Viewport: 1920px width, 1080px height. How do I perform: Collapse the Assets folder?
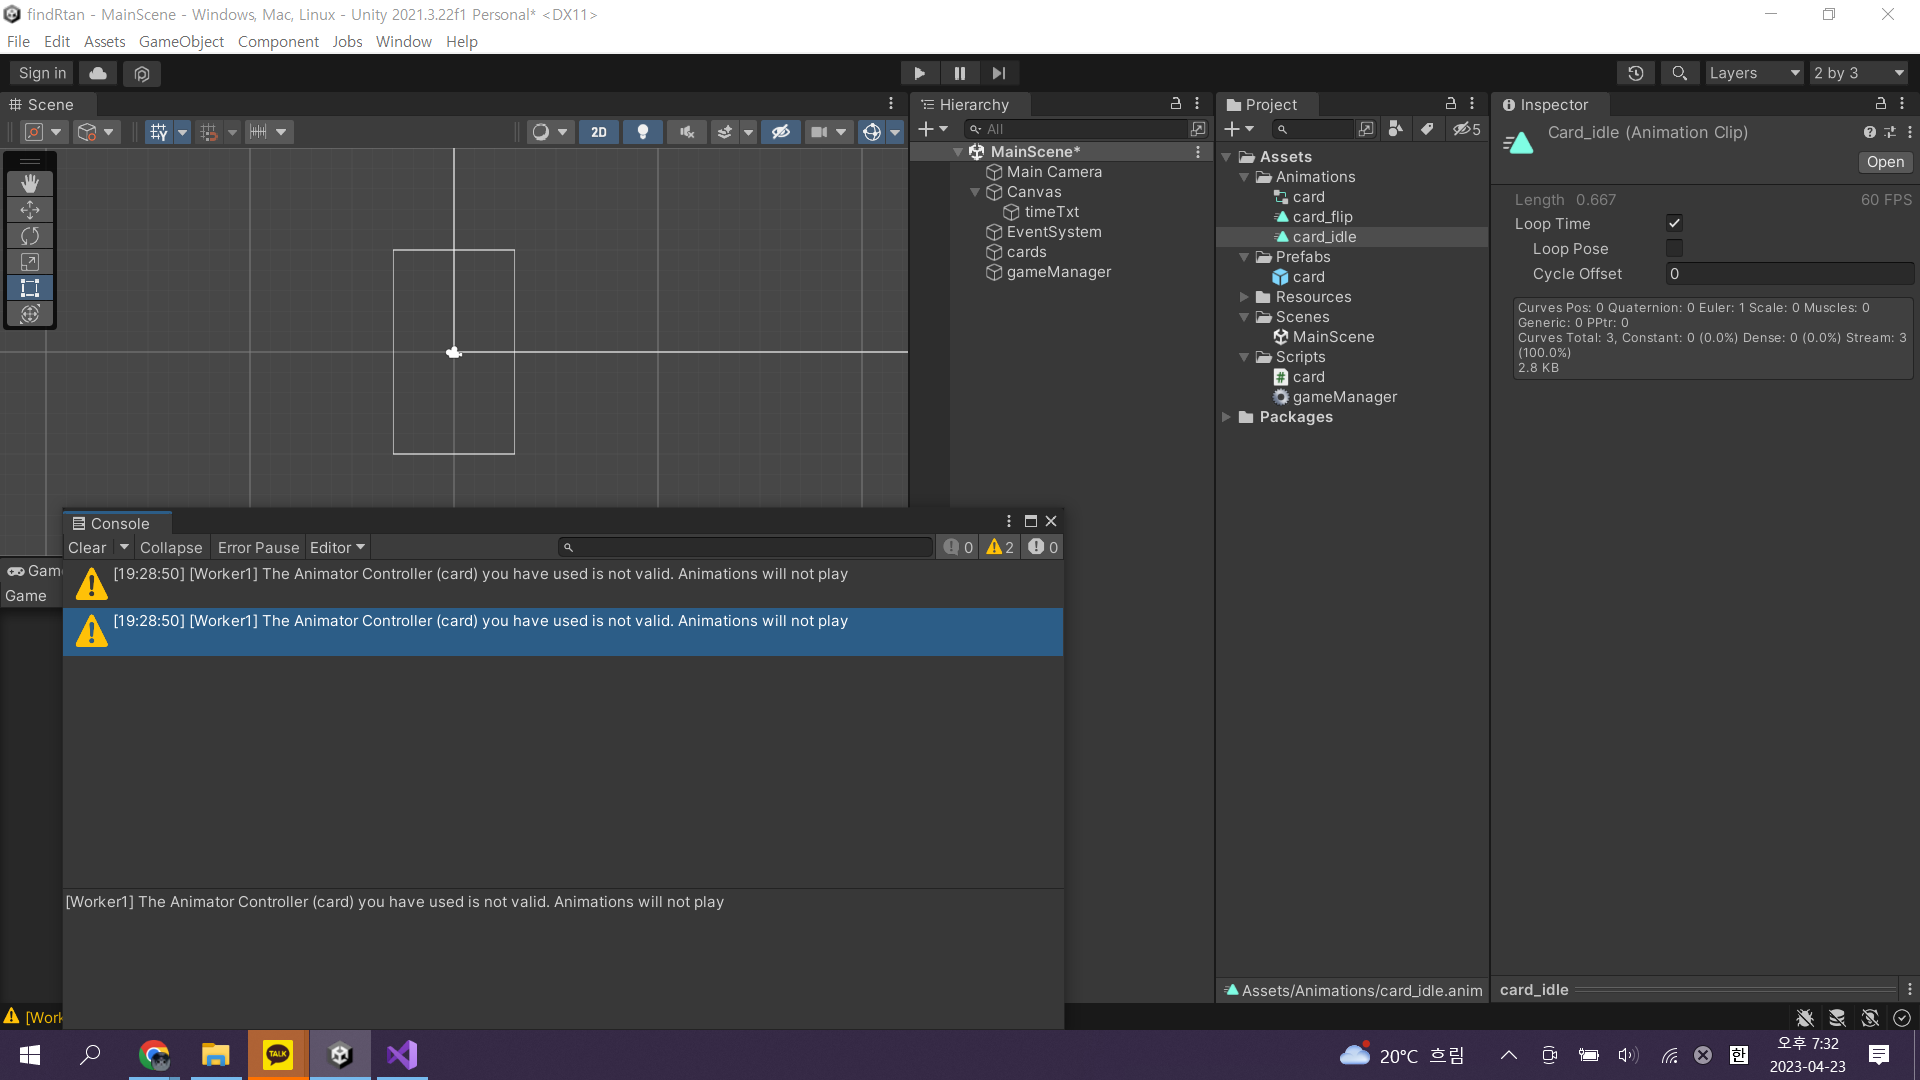coord(1227,157)
